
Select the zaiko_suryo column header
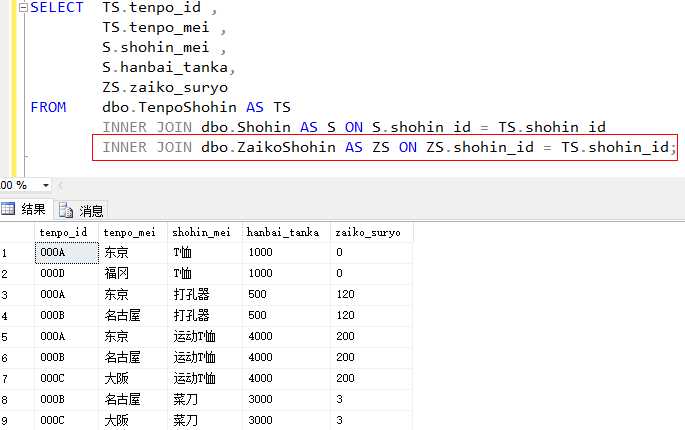[371, 232]
